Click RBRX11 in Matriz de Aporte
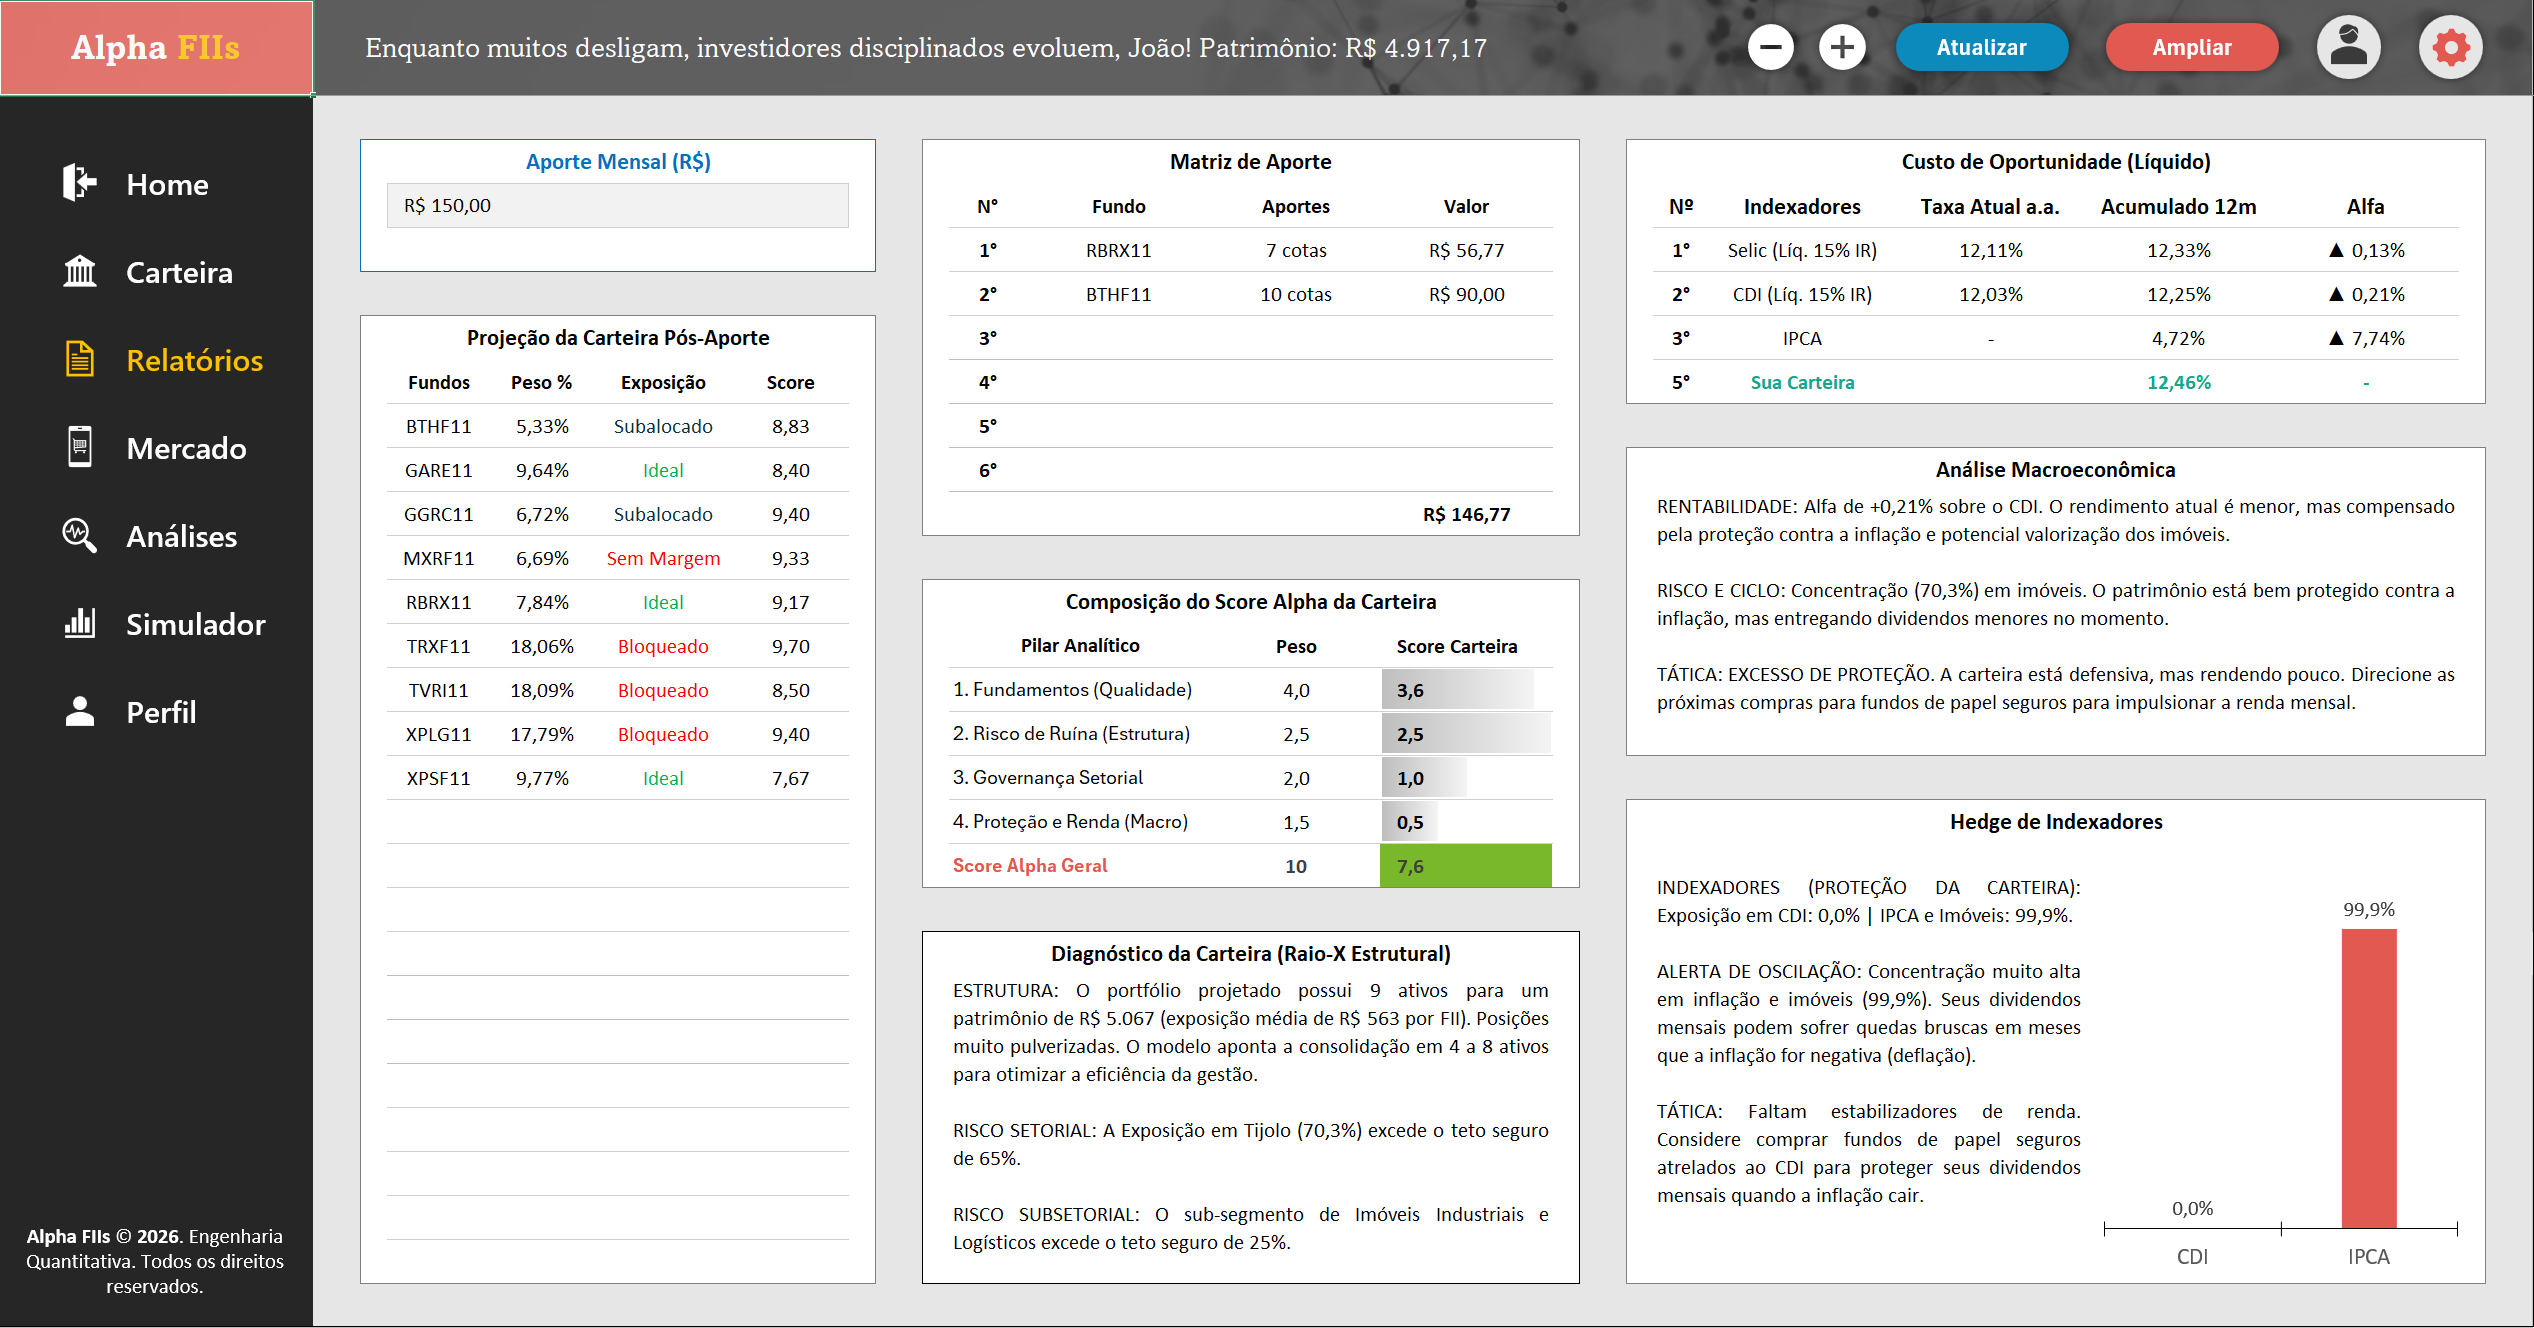Screen dimensions: 2534x1328 point(1118,250)
